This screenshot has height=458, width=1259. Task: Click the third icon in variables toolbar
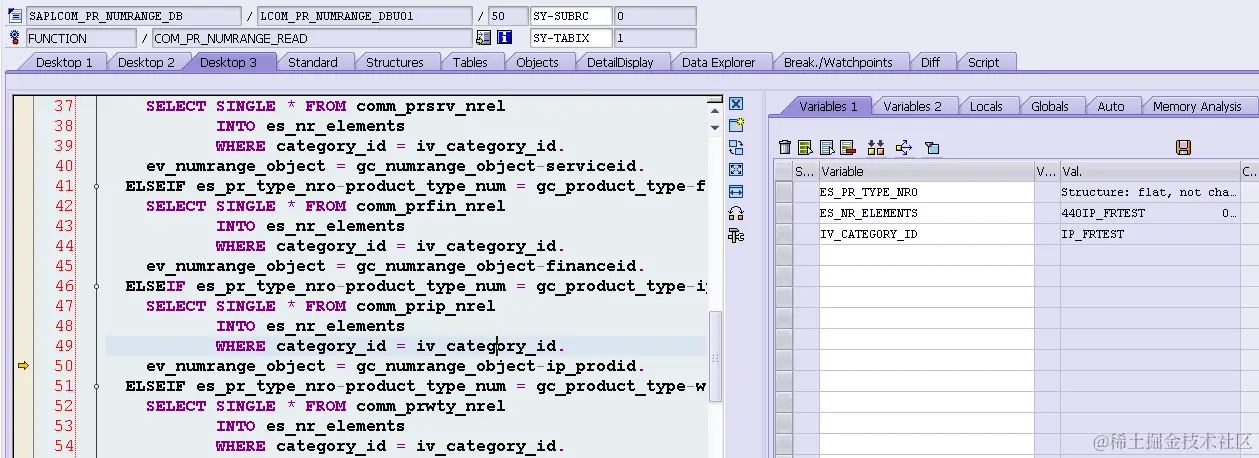click(827, 147)
